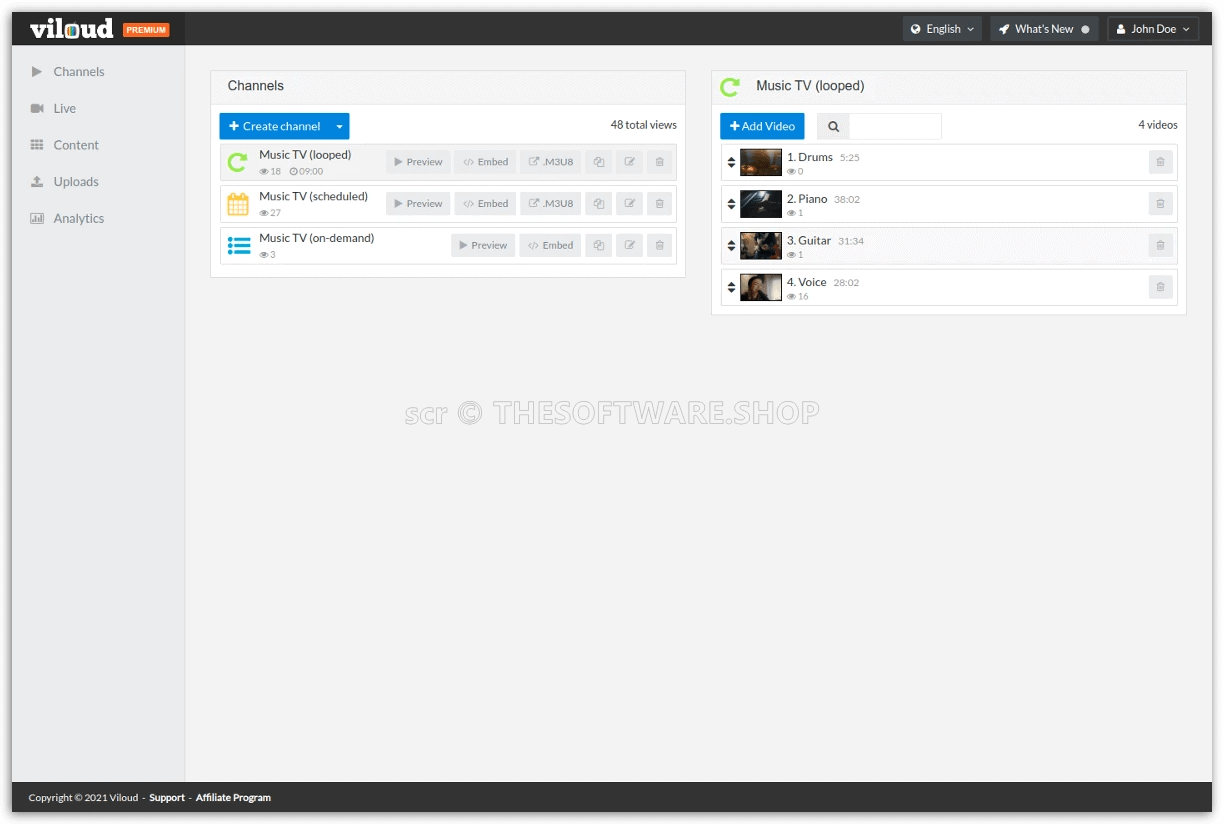
Task: Click the edit icon for Music TV (looped)
Action: (629, 162)
